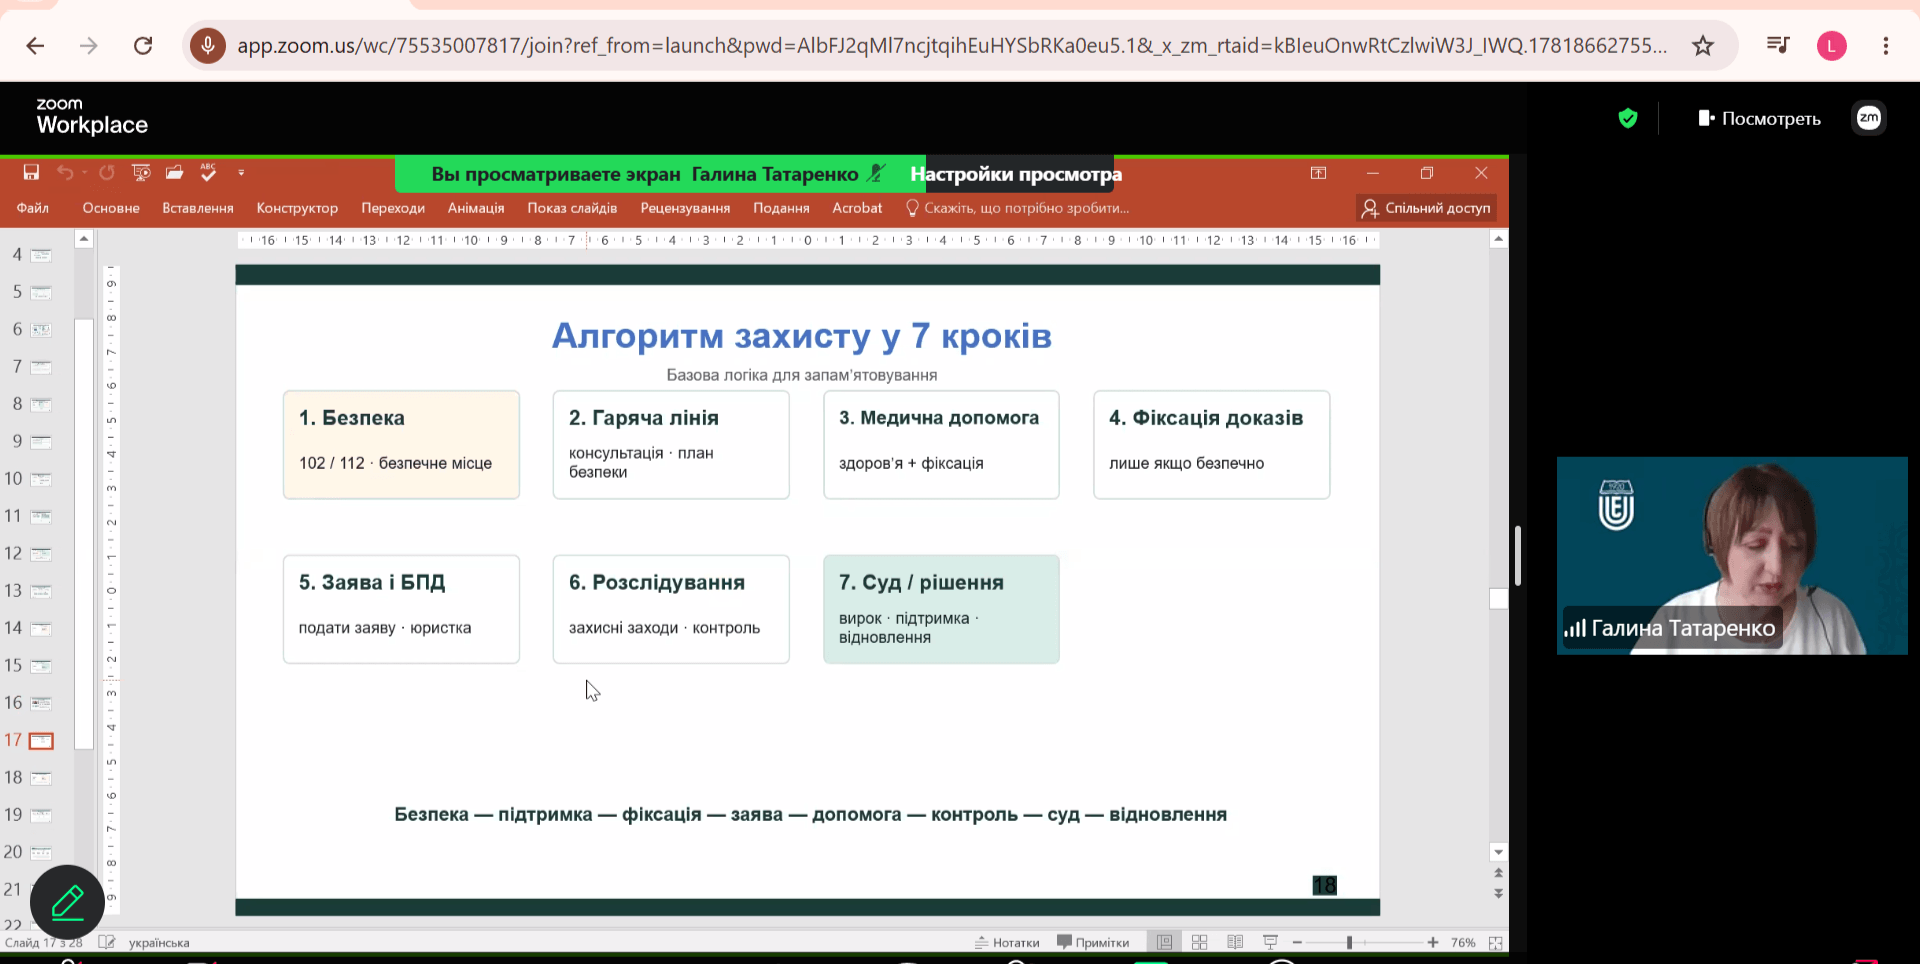Open Настройки просмотра in Zoom banner
Image resolution: width=1920 pixels, height=964 pixels.
pyautogui.click(x=1016, y=174)
